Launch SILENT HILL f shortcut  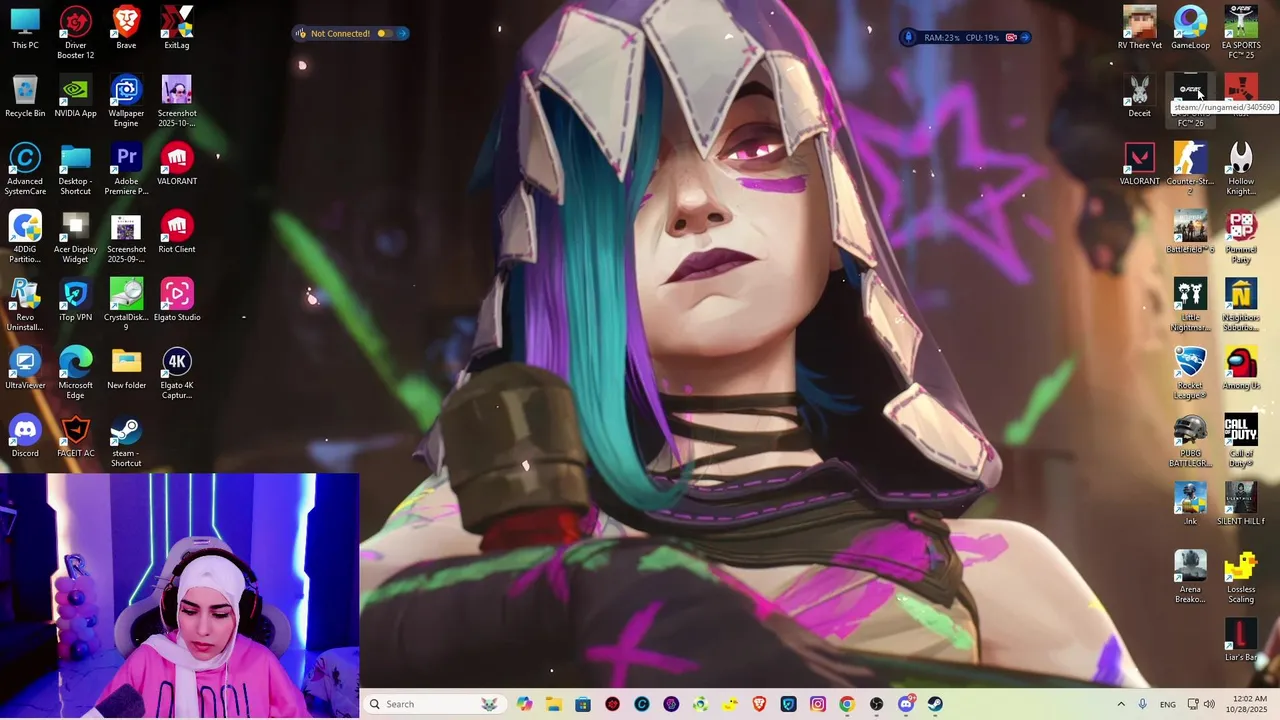[x=1241, y=504]
